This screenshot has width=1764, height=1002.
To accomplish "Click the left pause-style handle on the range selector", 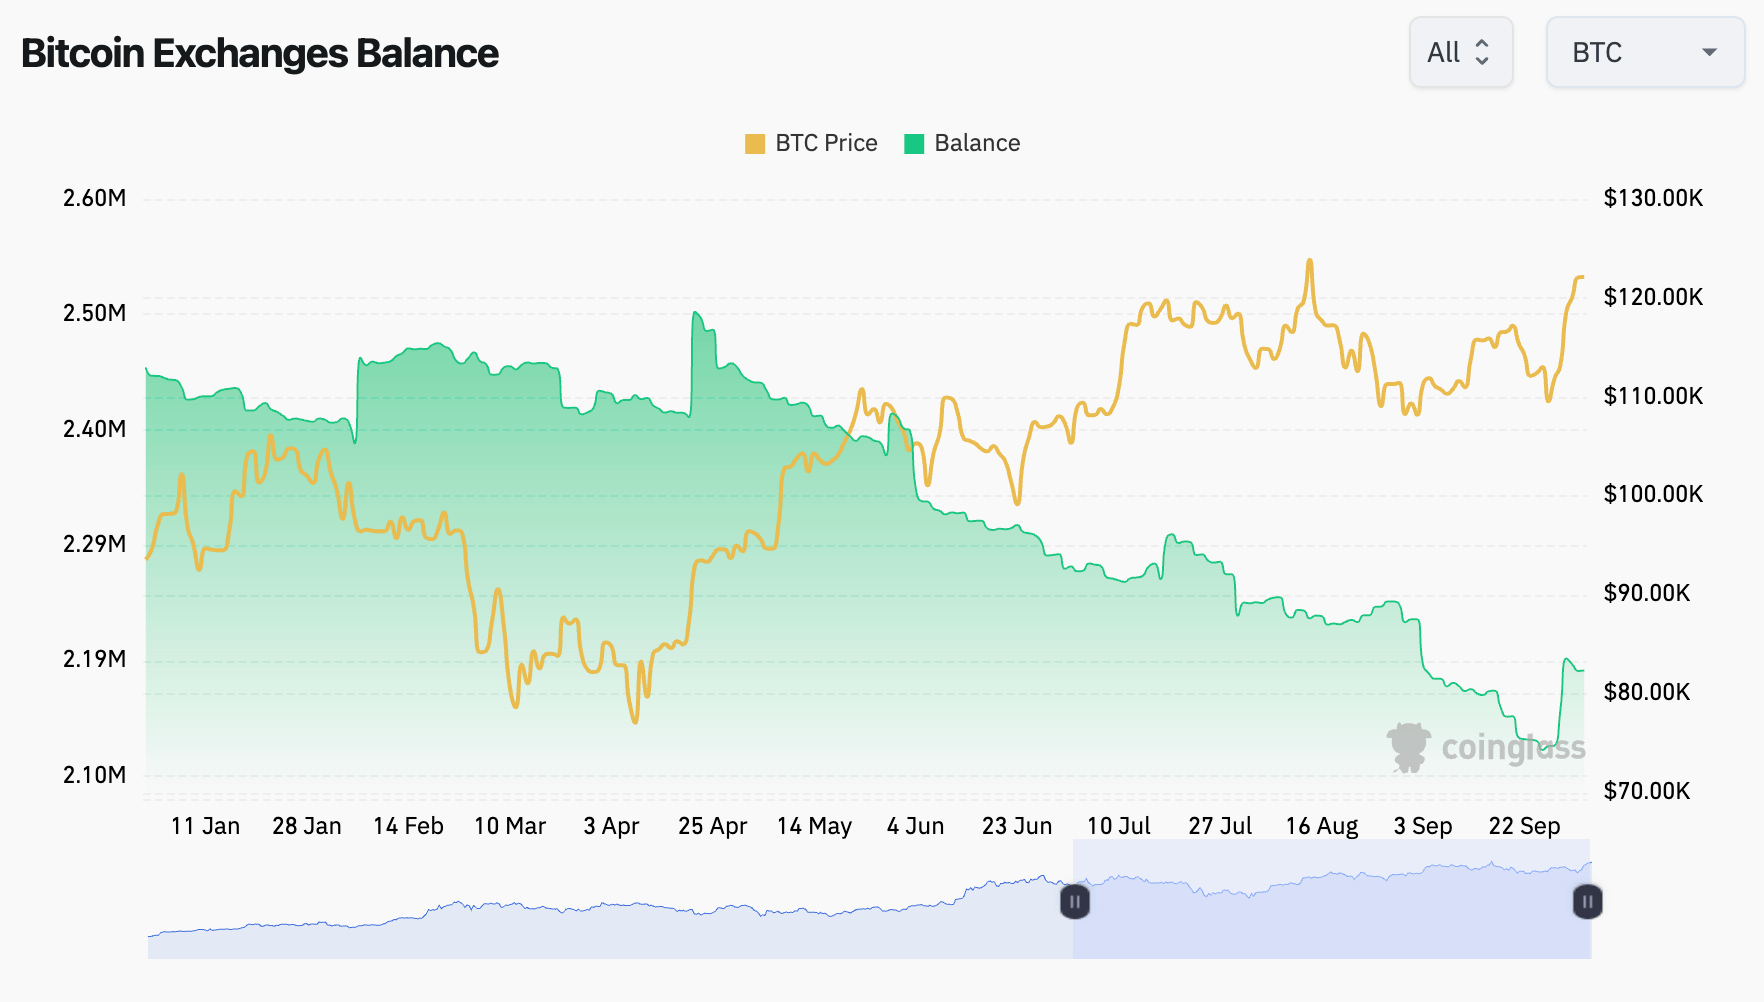I will pyautogui.click(x=1075, y=901).
